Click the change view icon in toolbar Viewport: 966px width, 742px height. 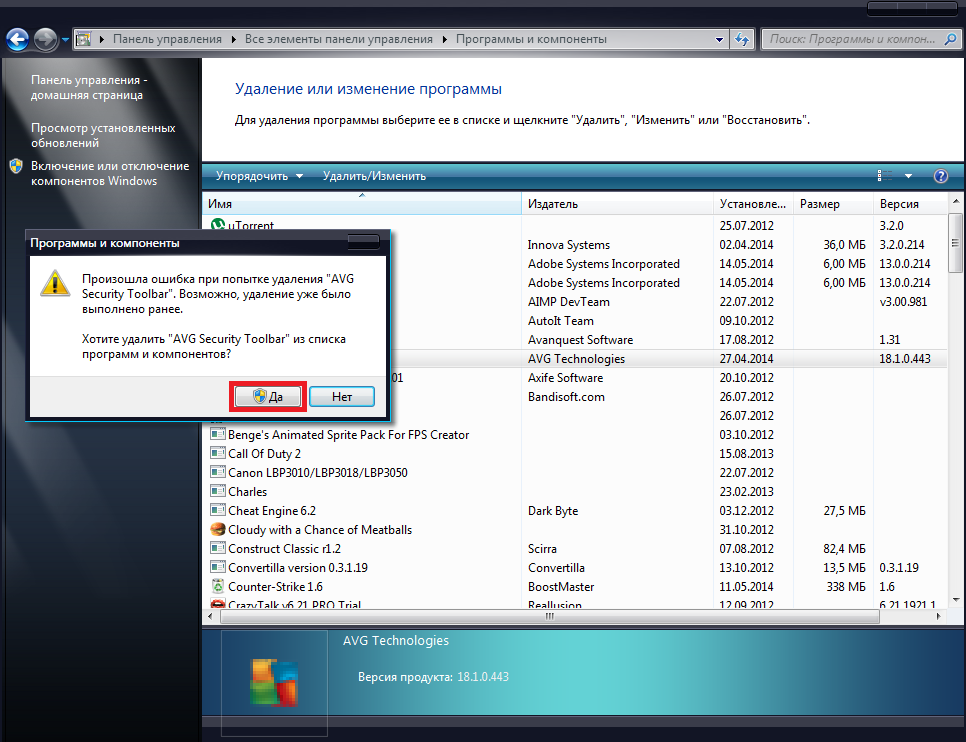[x=885, y=176]
